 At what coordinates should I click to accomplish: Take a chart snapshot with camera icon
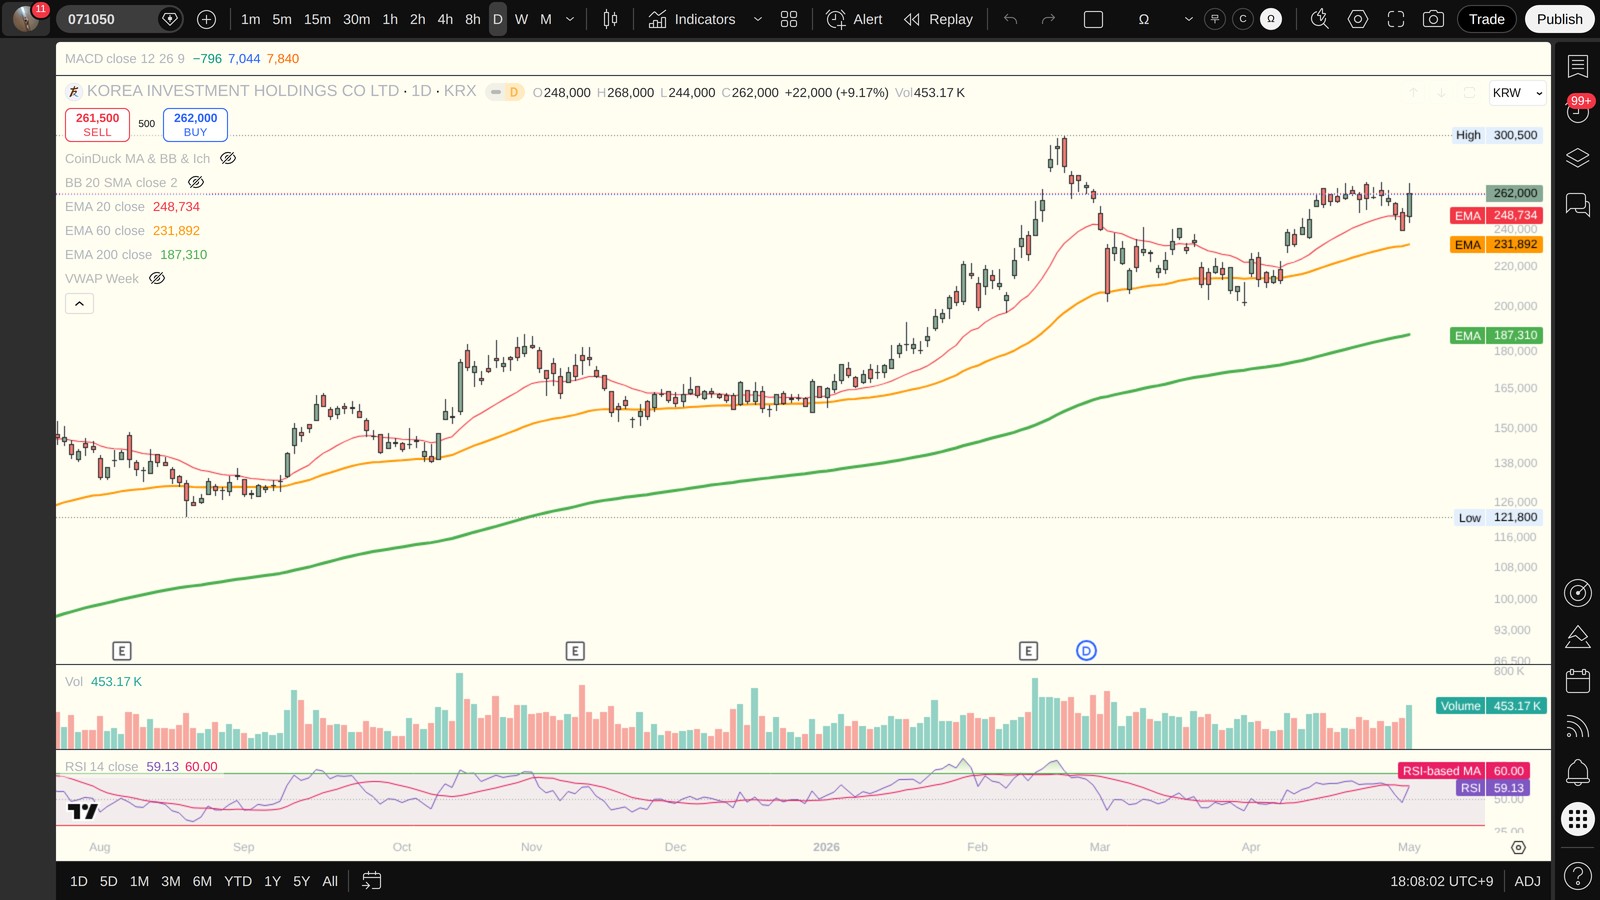(x=1433, y=19)
